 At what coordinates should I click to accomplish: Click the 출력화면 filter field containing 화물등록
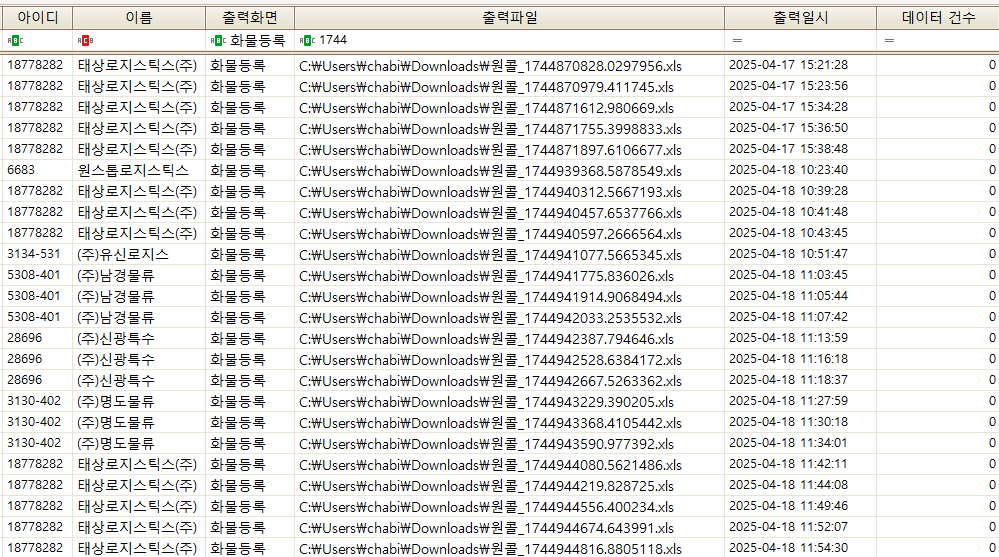tap(258, 40)
